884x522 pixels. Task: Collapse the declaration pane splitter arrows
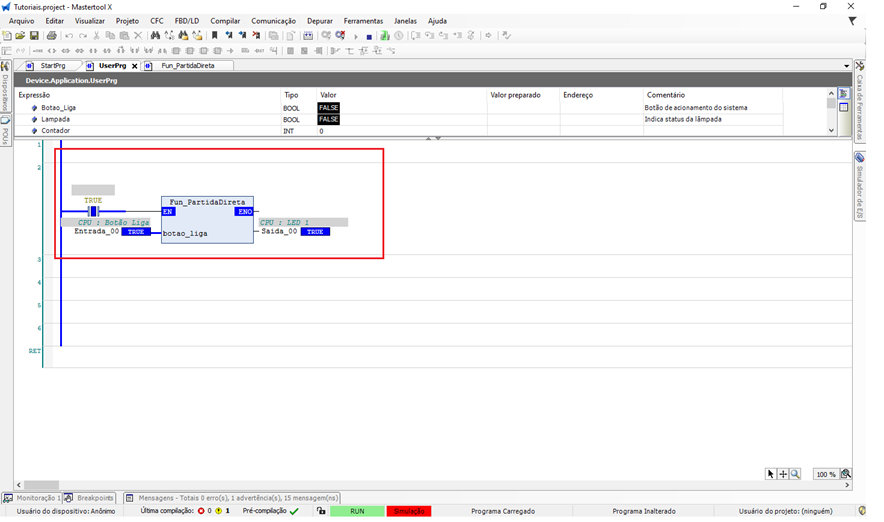433,138
